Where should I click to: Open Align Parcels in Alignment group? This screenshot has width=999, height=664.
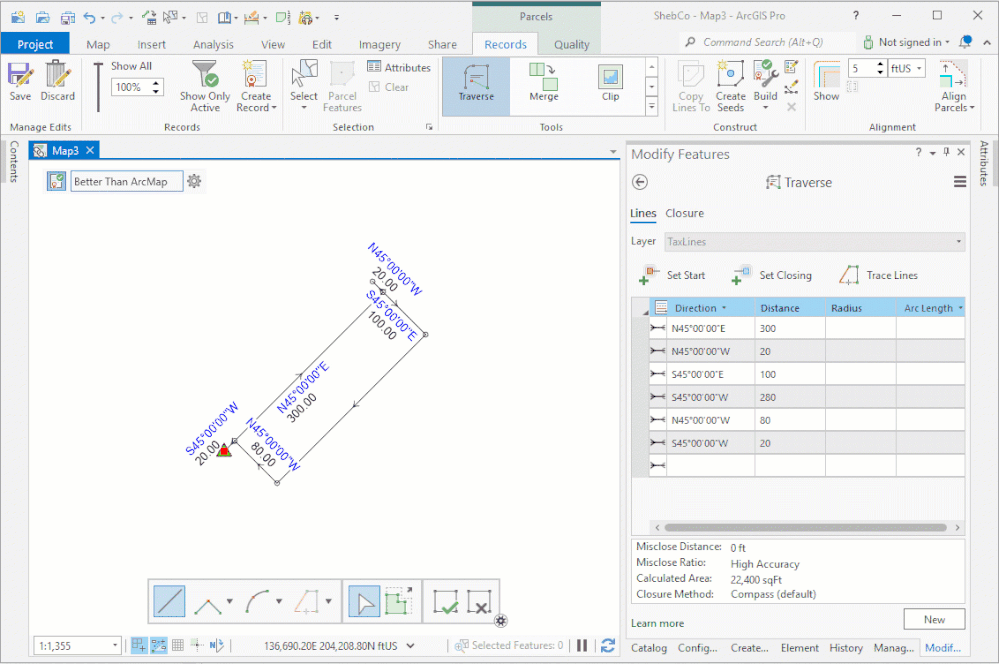[952, 85]
